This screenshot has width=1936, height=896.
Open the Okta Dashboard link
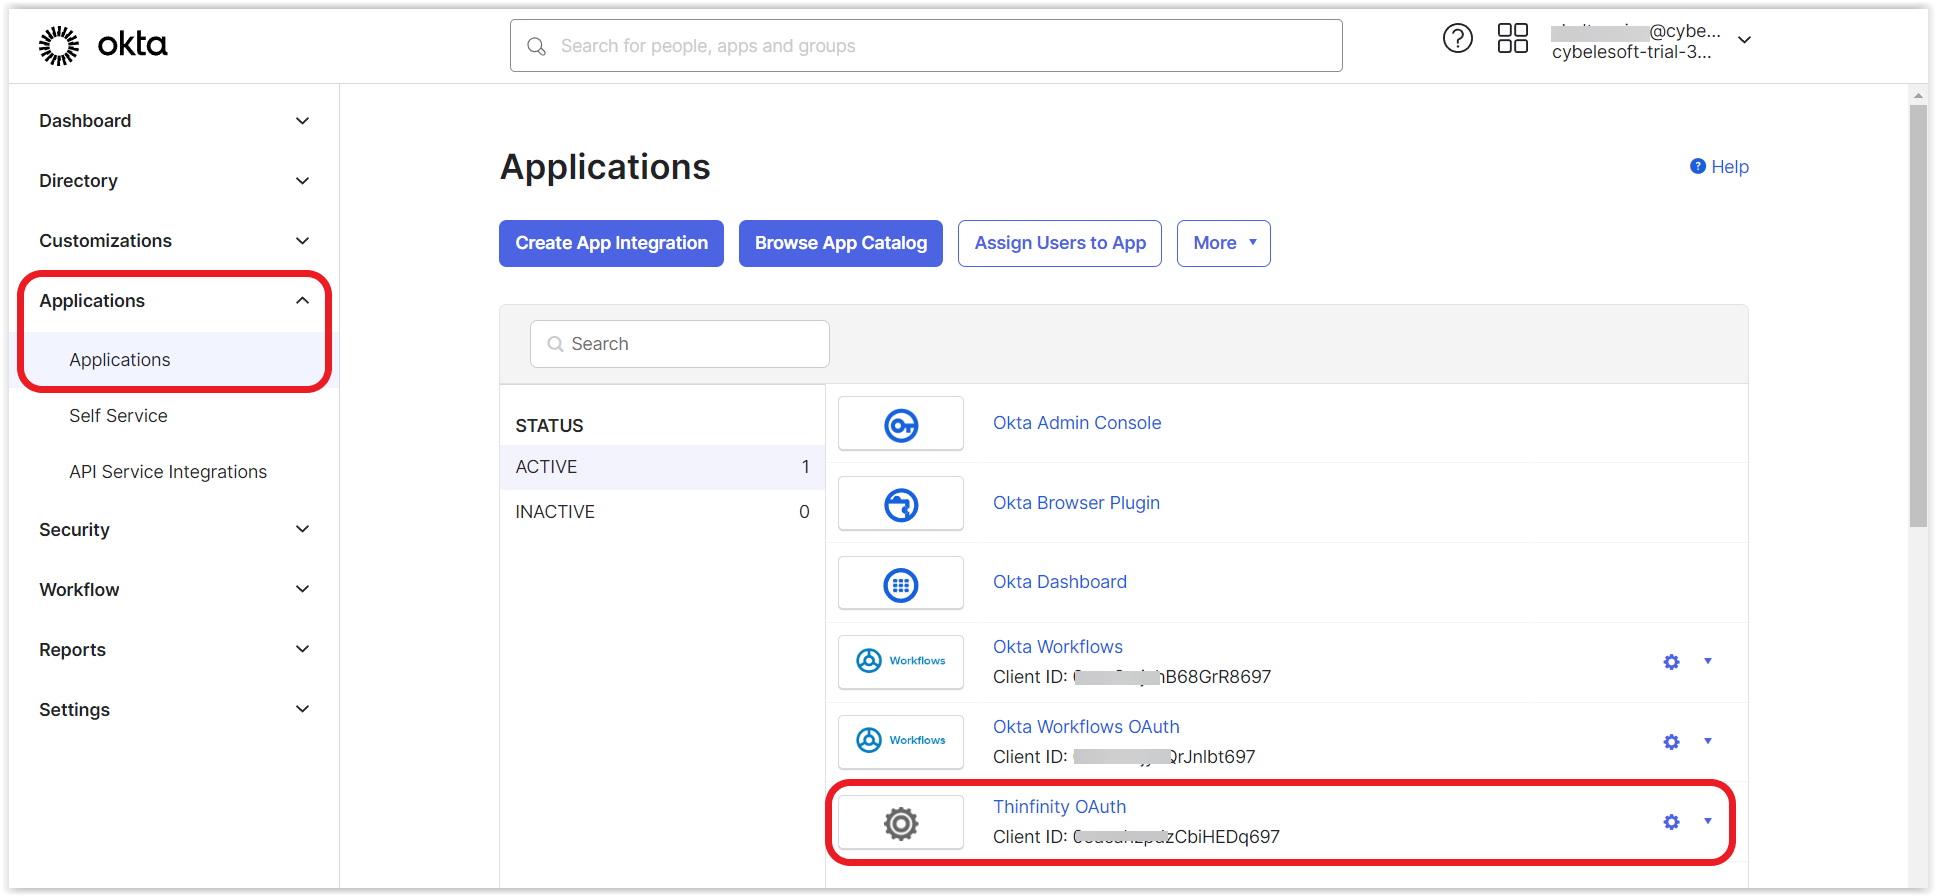[x=1060, y=582]
